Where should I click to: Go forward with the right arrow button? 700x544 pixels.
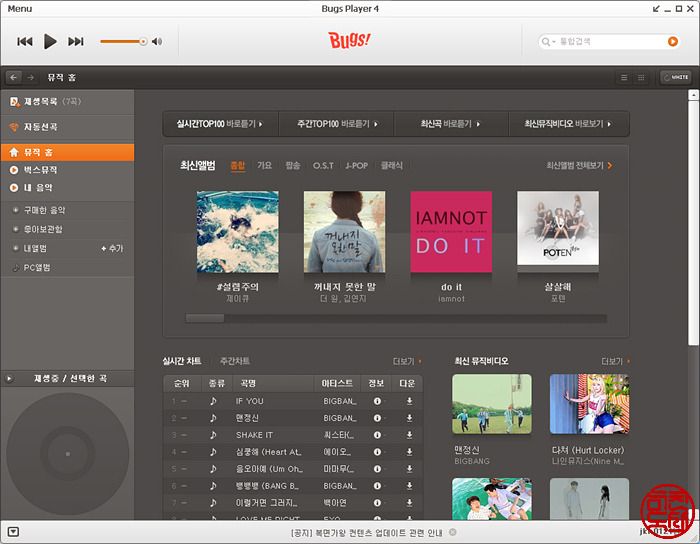(31, 78)
